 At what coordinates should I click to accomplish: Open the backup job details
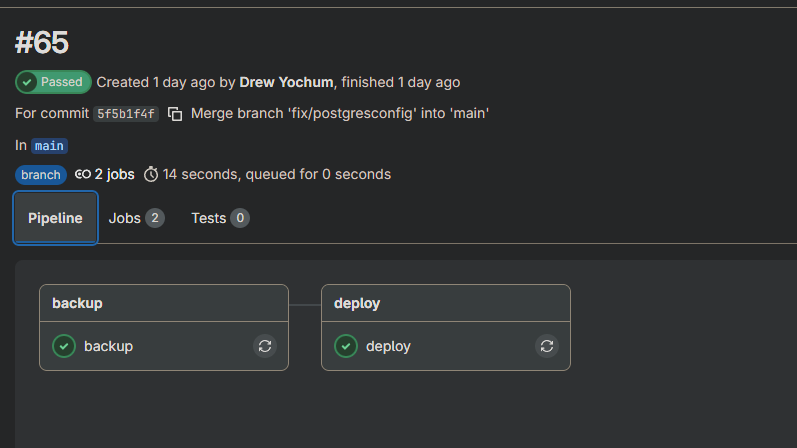[x=108, y=346]
